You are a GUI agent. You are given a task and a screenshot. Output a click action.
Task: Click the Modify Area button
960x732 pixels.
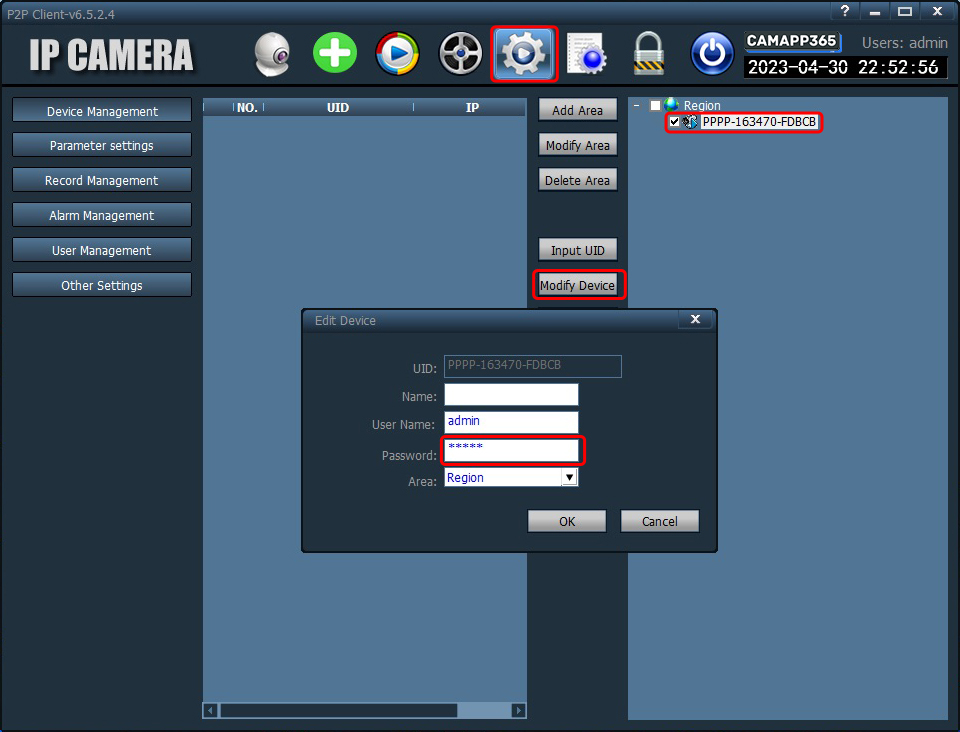pyautogui.click(x=577, y=145)
